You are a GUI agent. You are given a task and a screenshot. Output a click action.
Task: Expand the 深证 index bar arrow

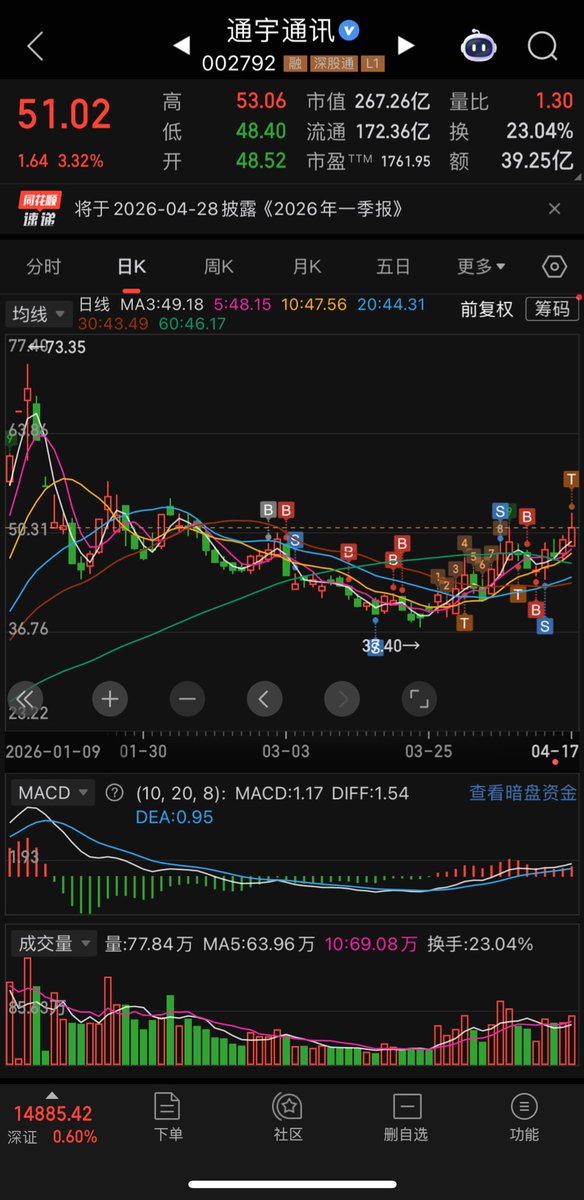click(x=52, y=1094)
